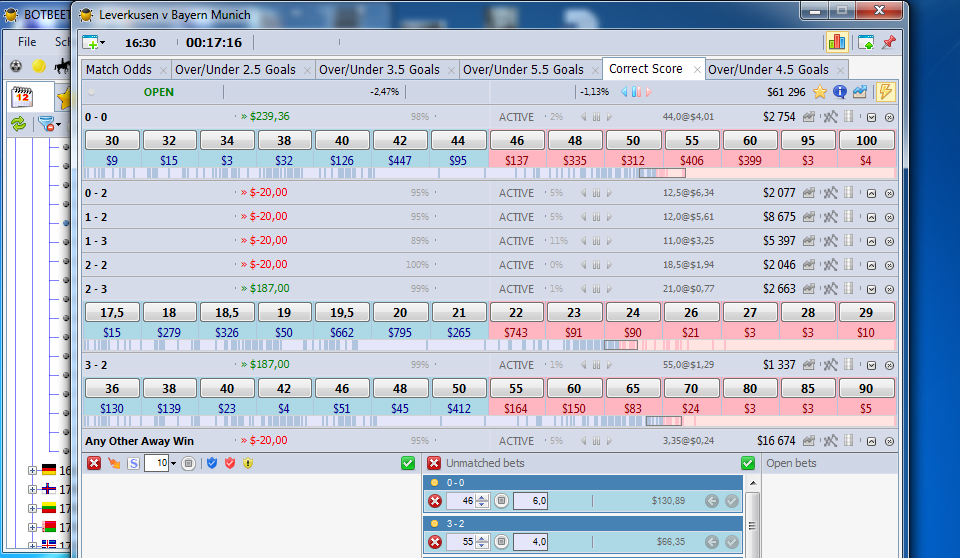Open the File menu in BOTBEETLE window
This screenshot has height=558, width=960.
click(27, 42)
